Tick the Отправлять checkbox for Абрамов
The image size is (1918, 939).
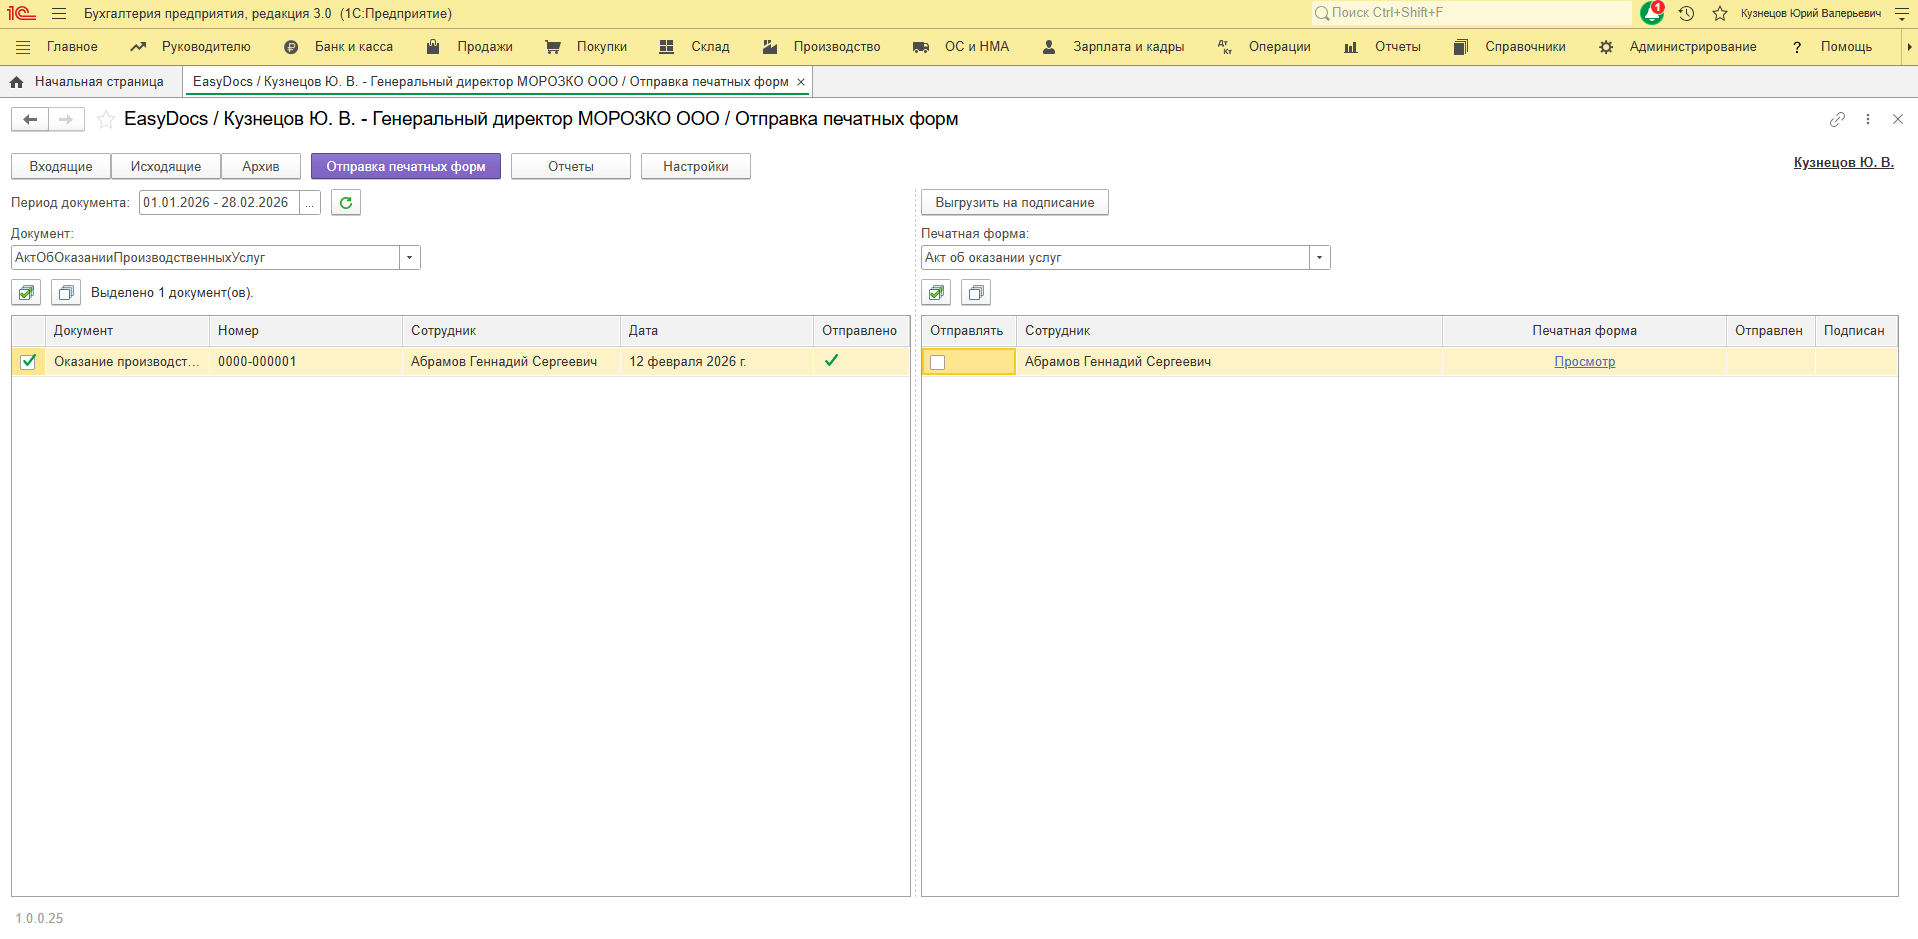click(937, 362)
